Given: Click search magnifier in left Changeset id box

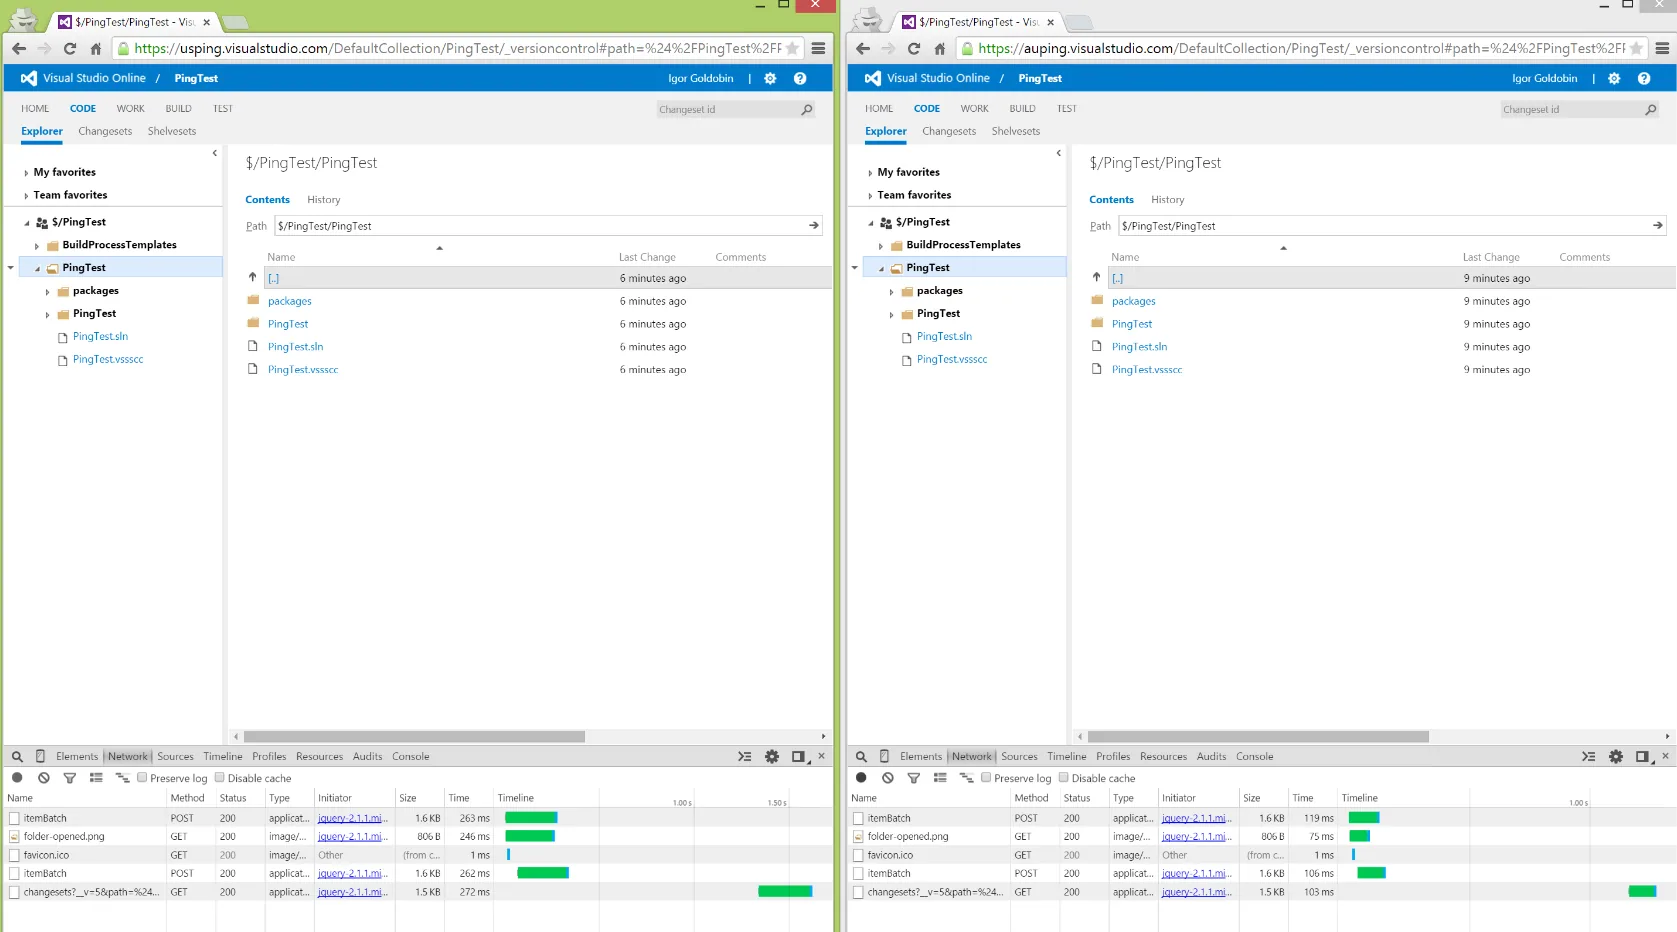Looking at the screenshot, I should tap(806, 109).
